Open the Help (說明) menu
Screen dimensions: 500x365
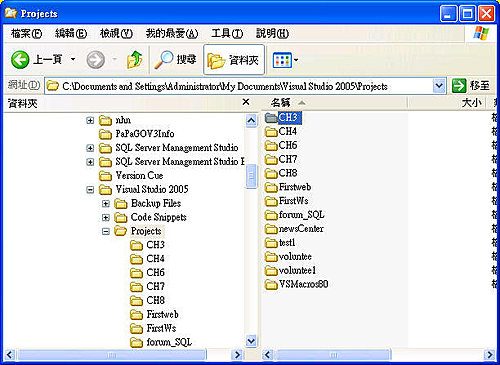click(272, 33)
